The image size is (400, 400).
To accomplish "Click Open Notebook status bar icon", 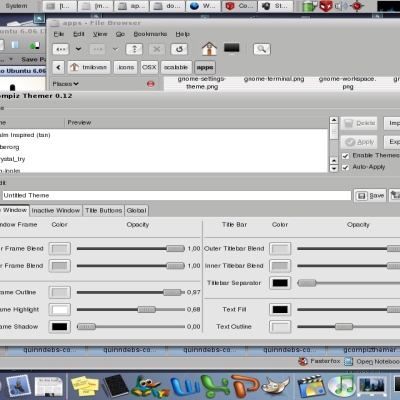I will click(x=348, y=361).
